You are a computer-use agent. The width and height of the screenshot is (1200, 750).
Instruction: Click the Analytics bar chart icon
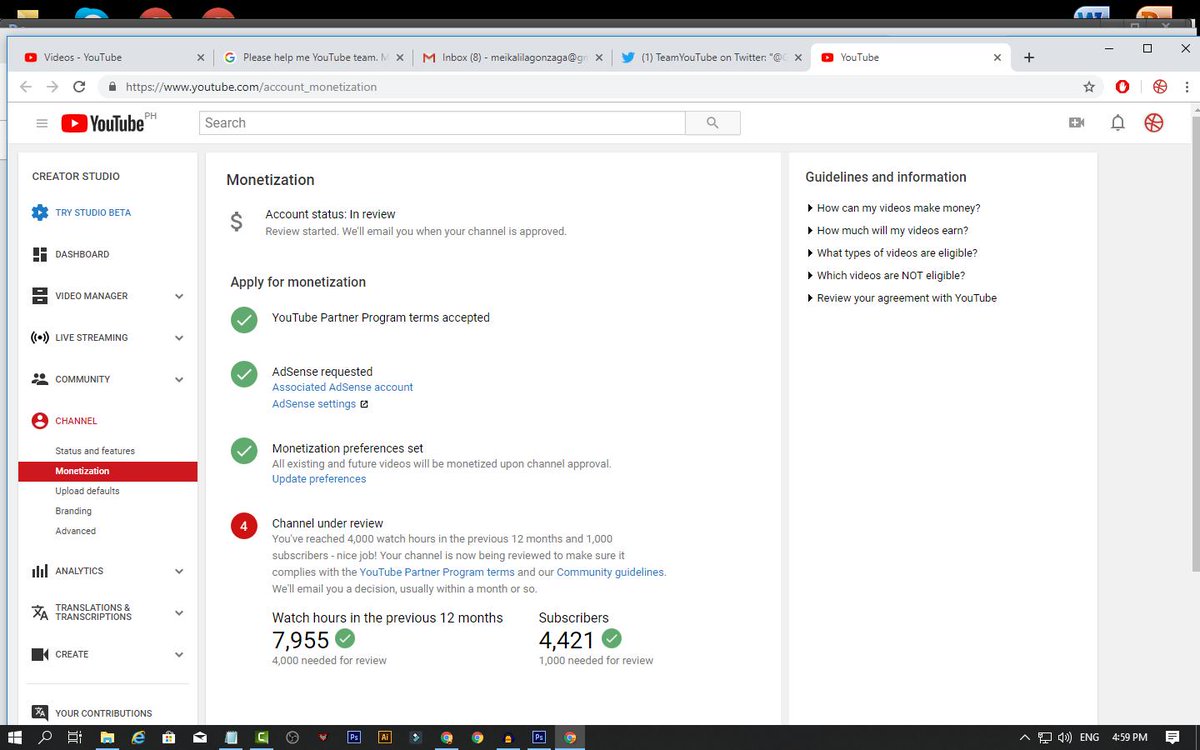point(40,571)
